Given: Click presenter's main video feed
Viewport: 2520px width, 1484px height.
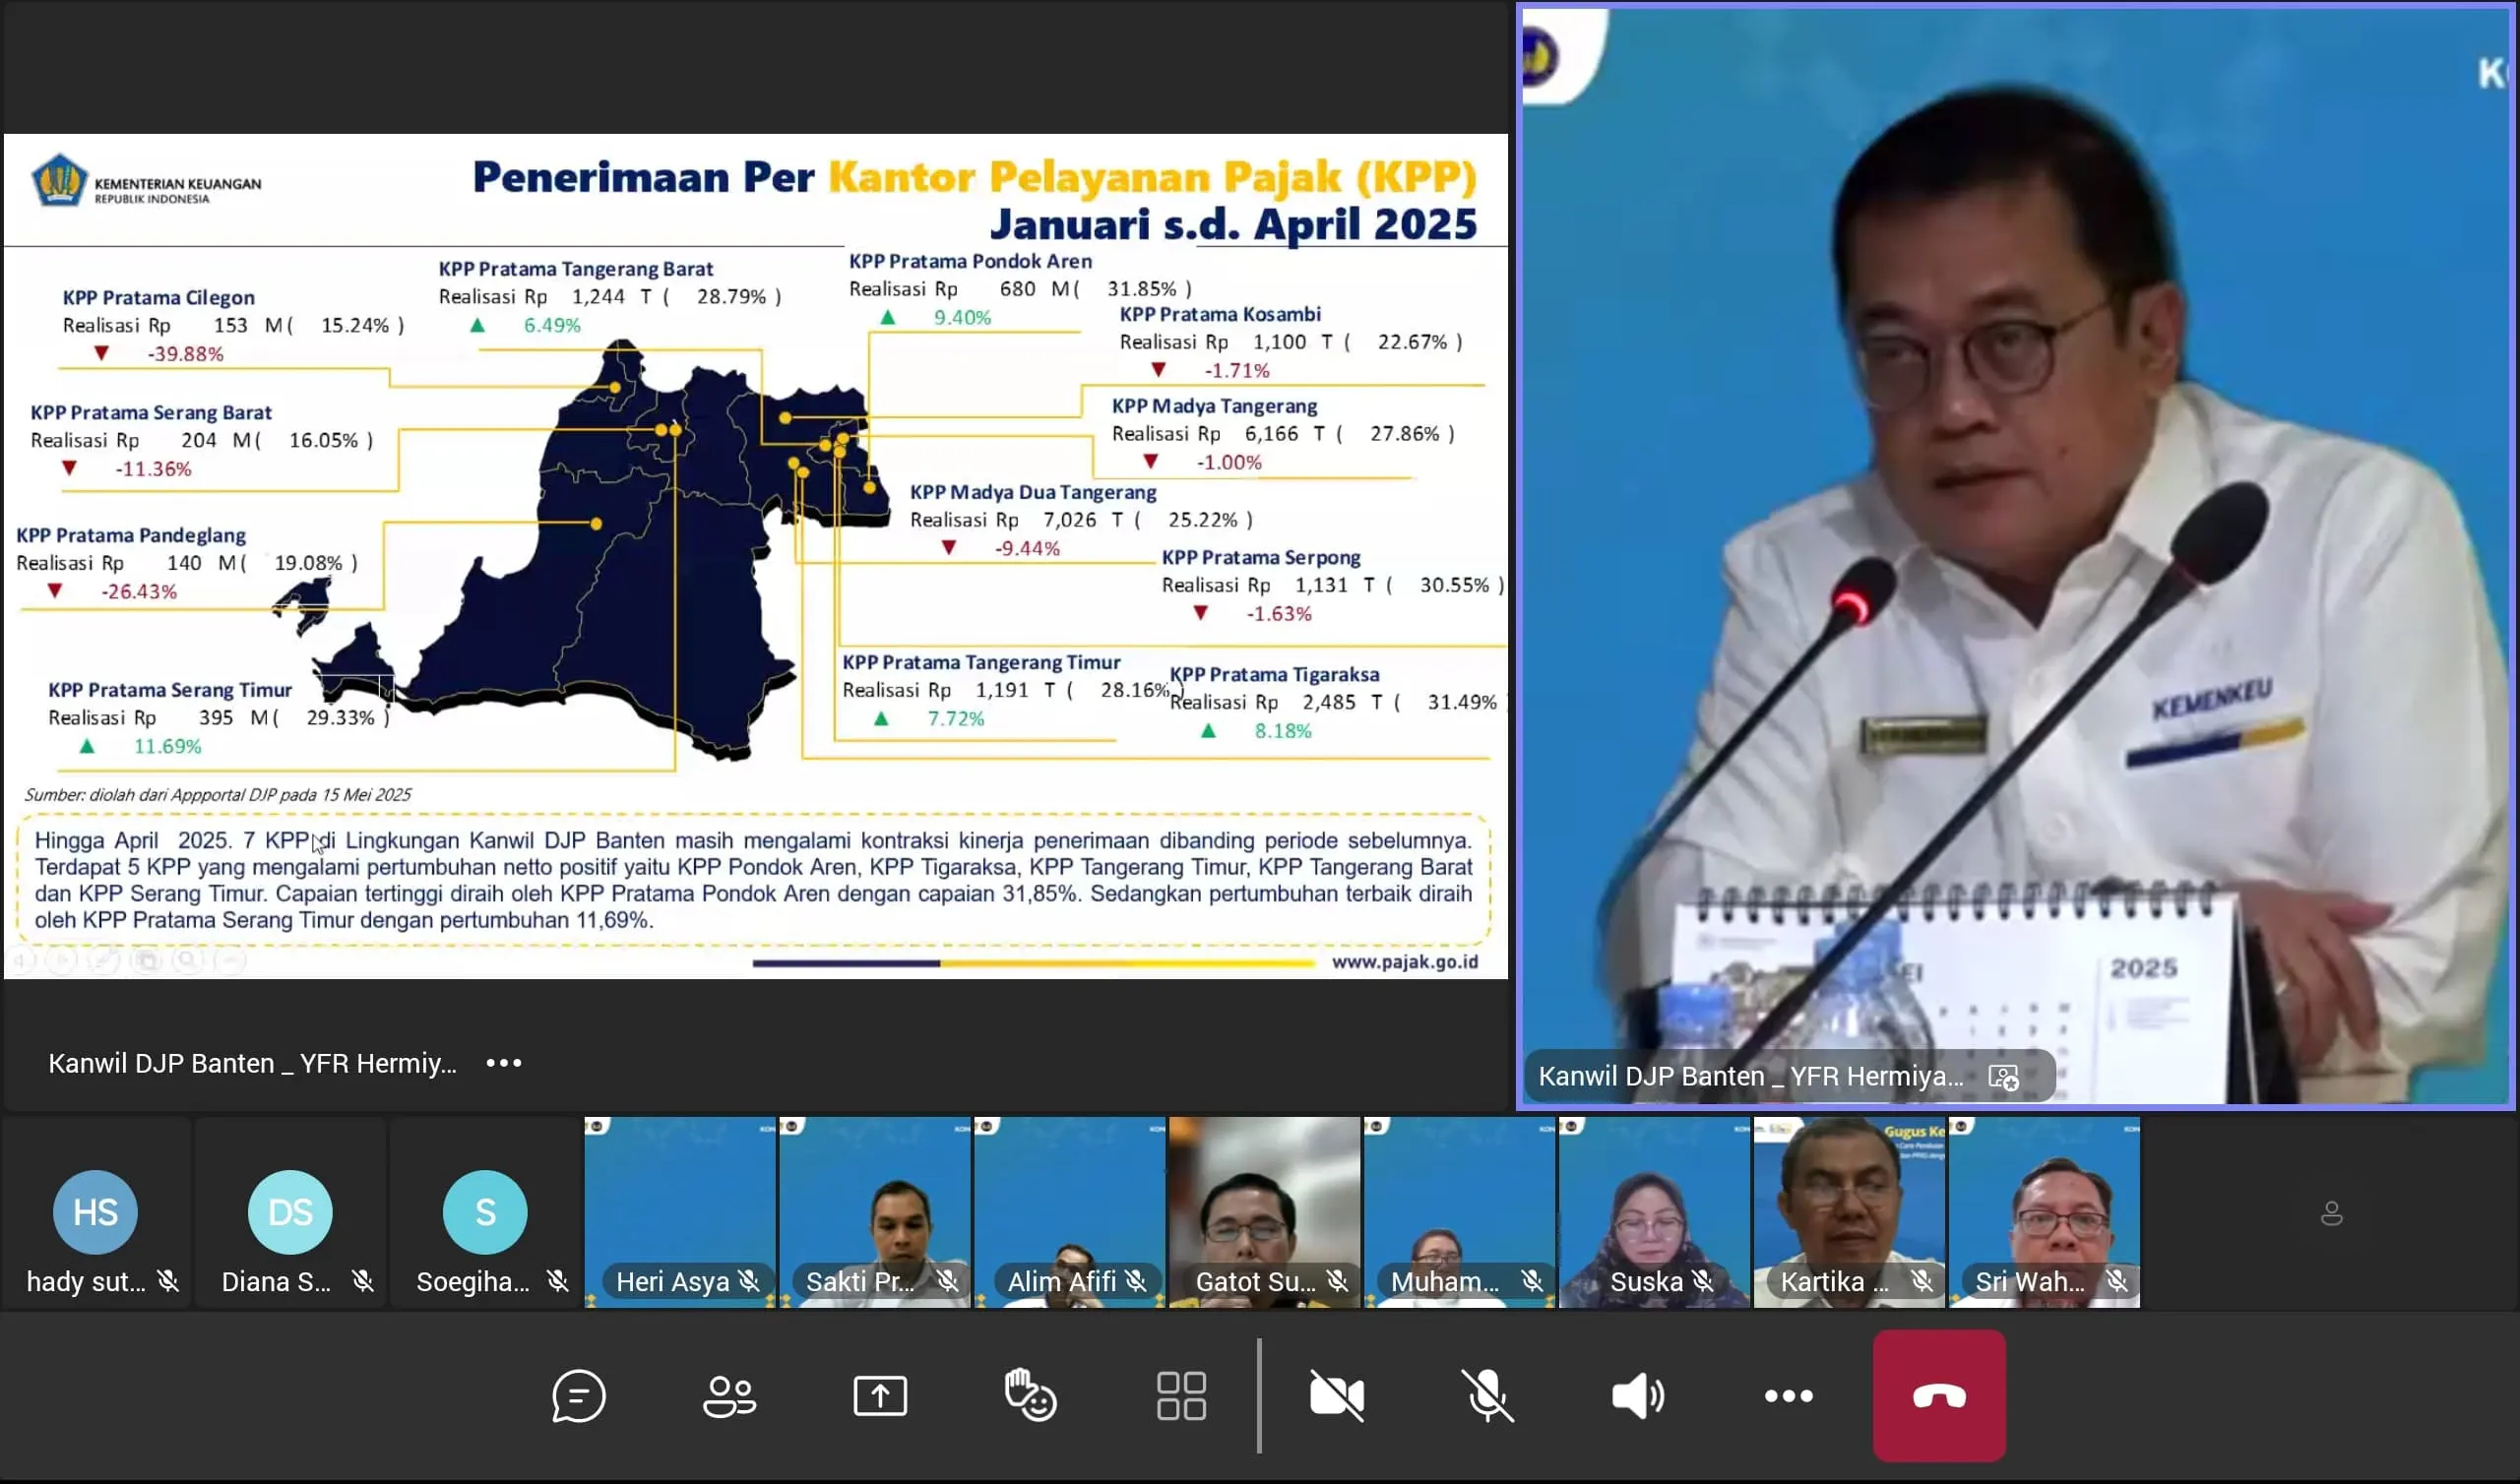Looking at the screenshot, I should pos(2015,556).
